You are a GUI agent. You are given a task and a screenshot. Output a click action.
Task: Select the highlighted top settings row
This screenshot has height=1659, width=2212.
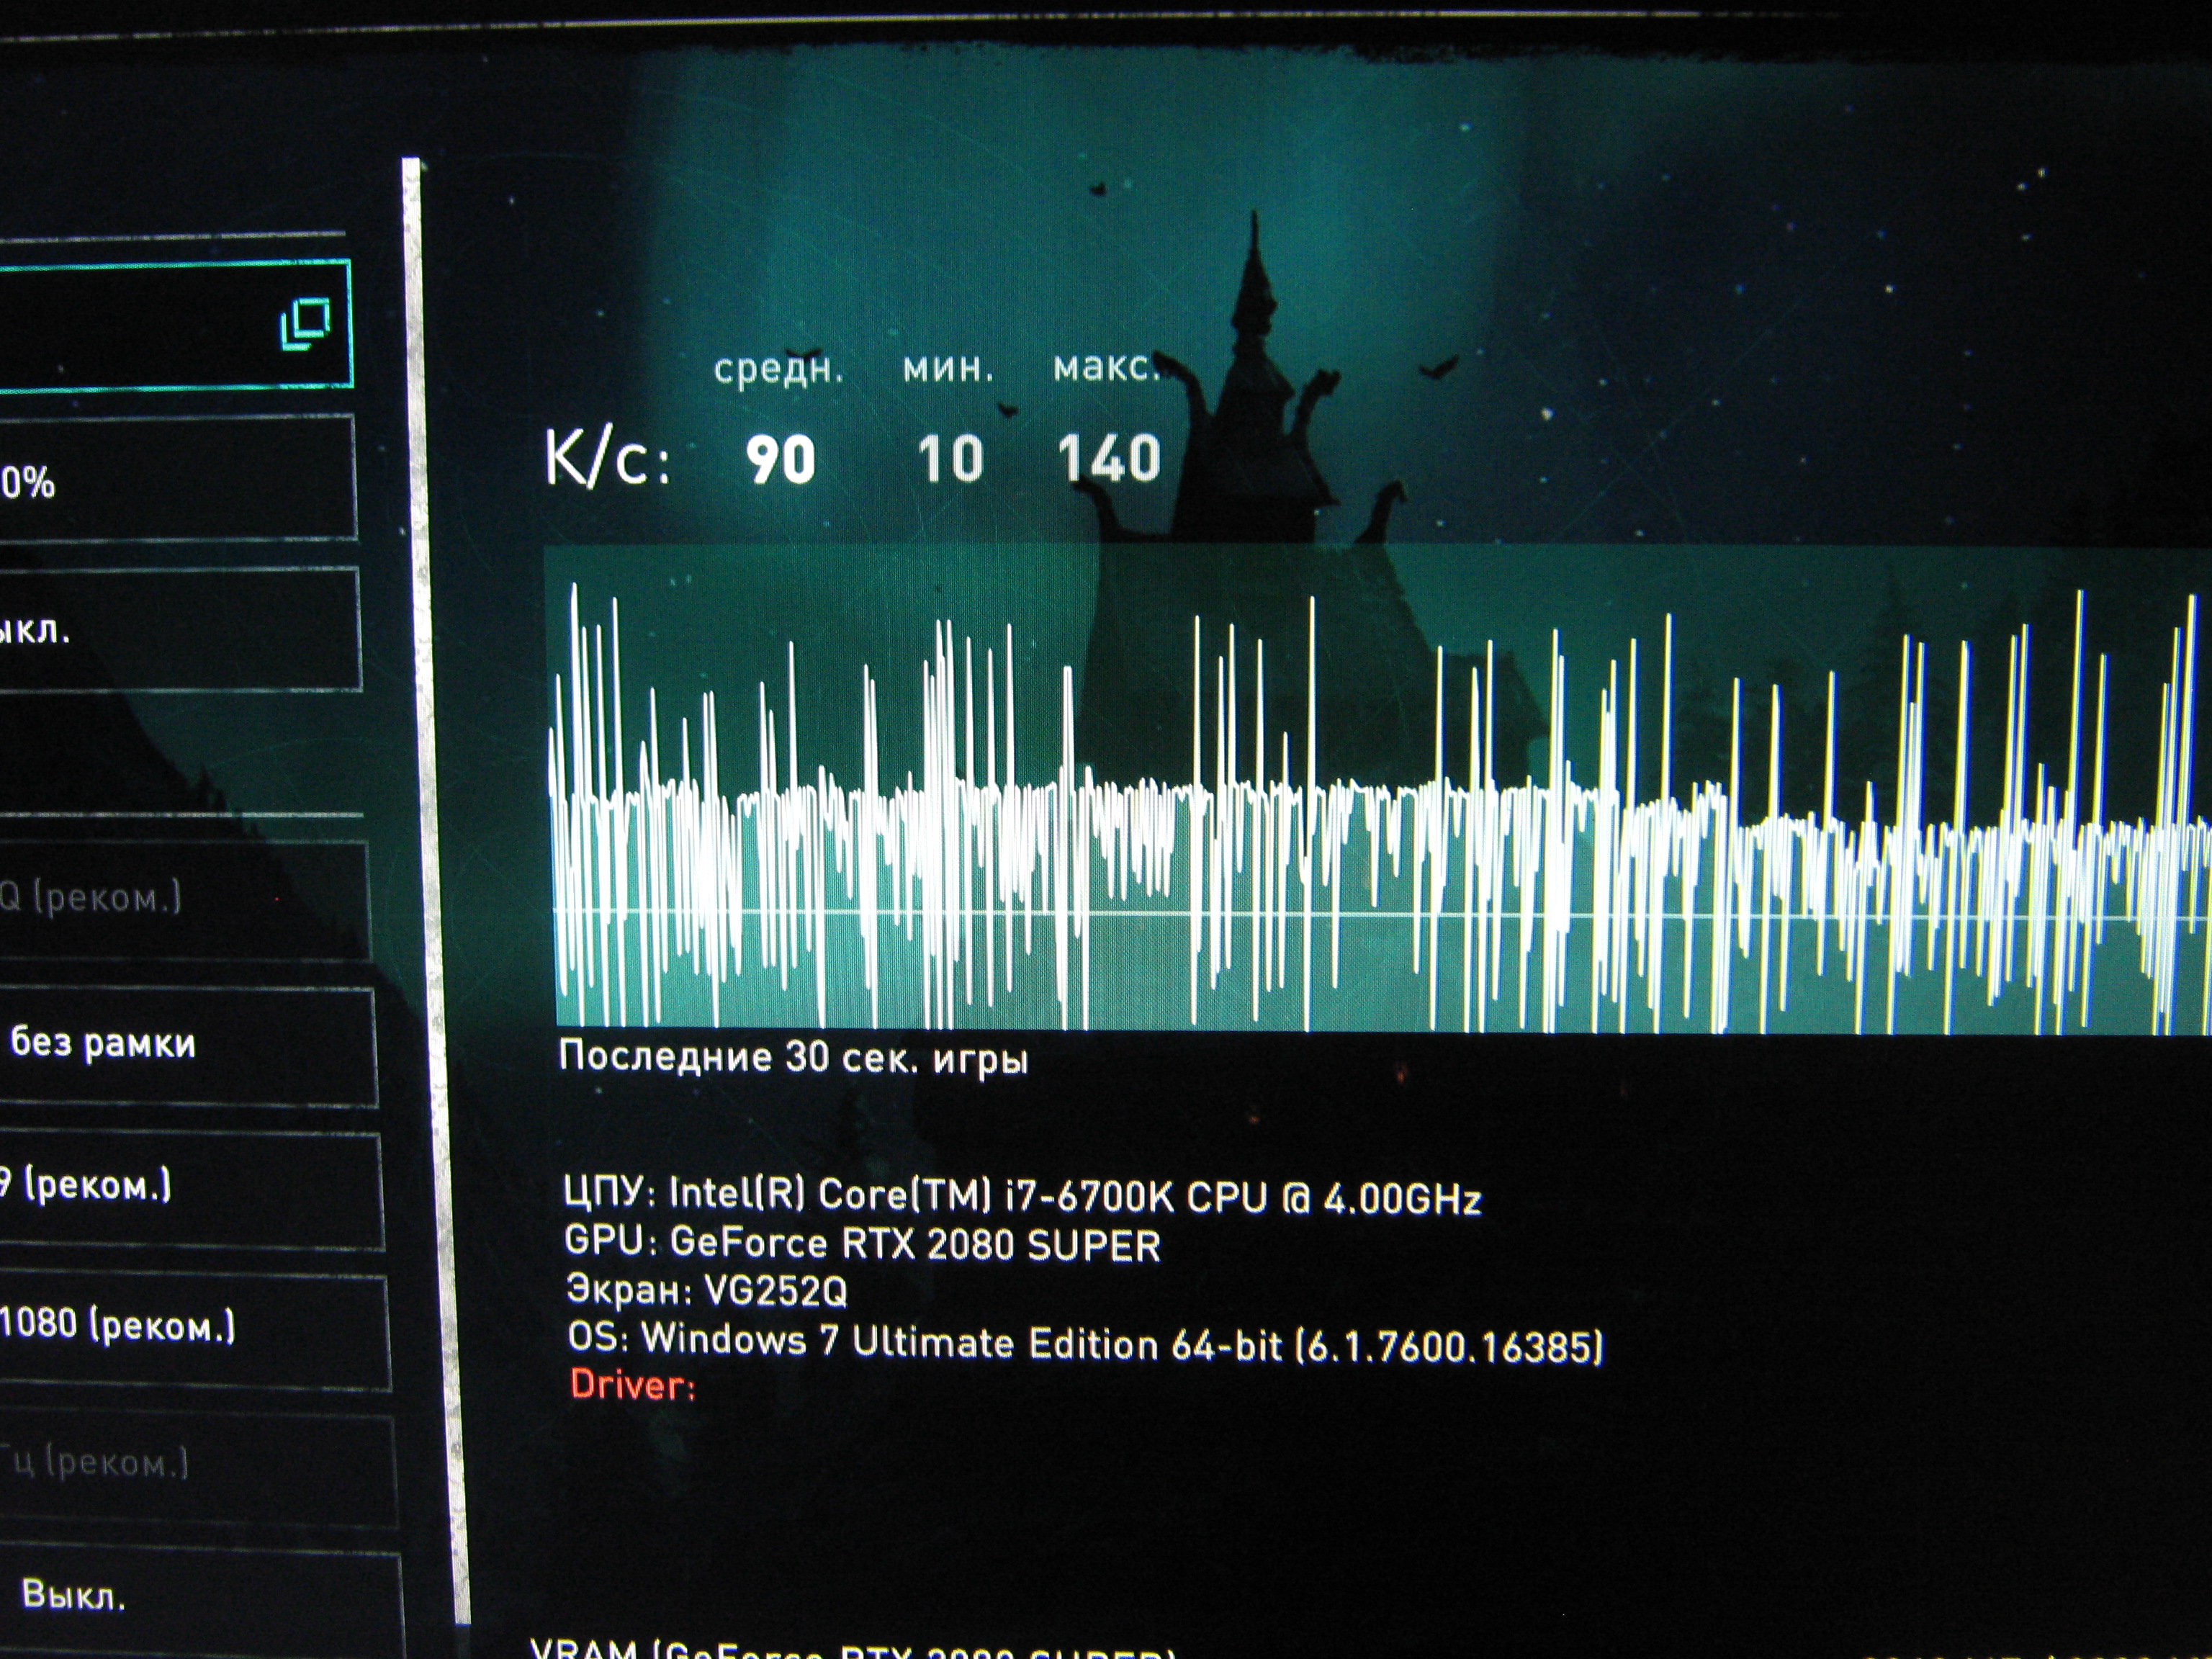tap(150, 324)
